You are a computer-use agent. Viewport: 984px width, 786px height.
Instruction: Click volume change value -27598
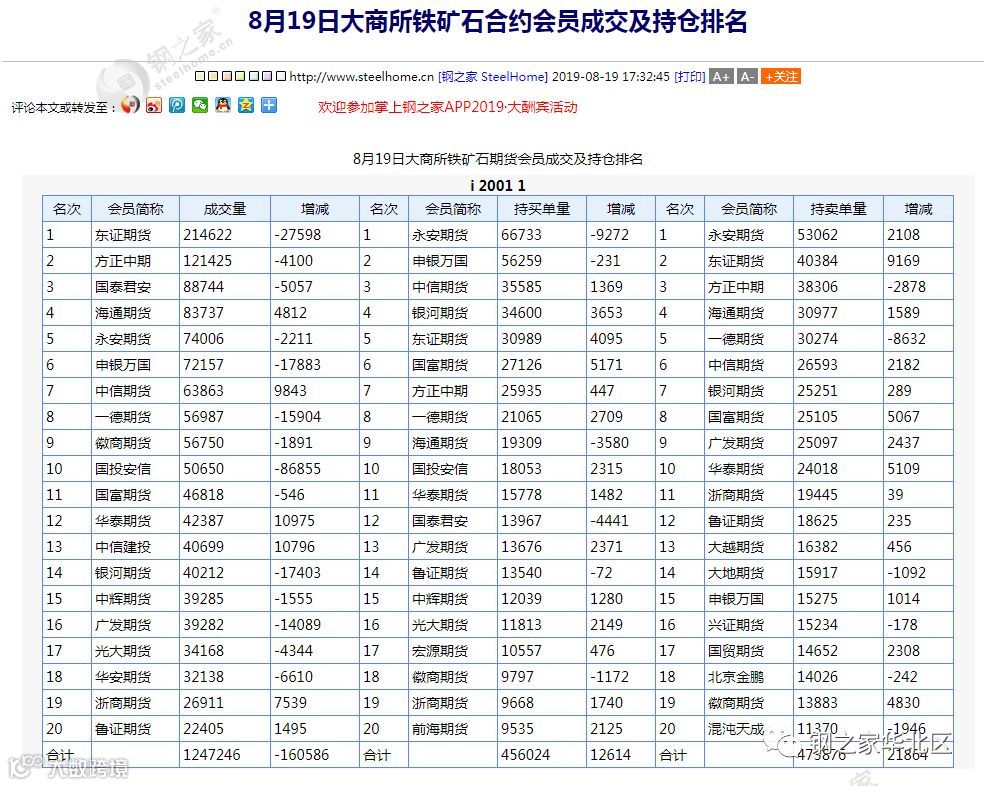297,235
